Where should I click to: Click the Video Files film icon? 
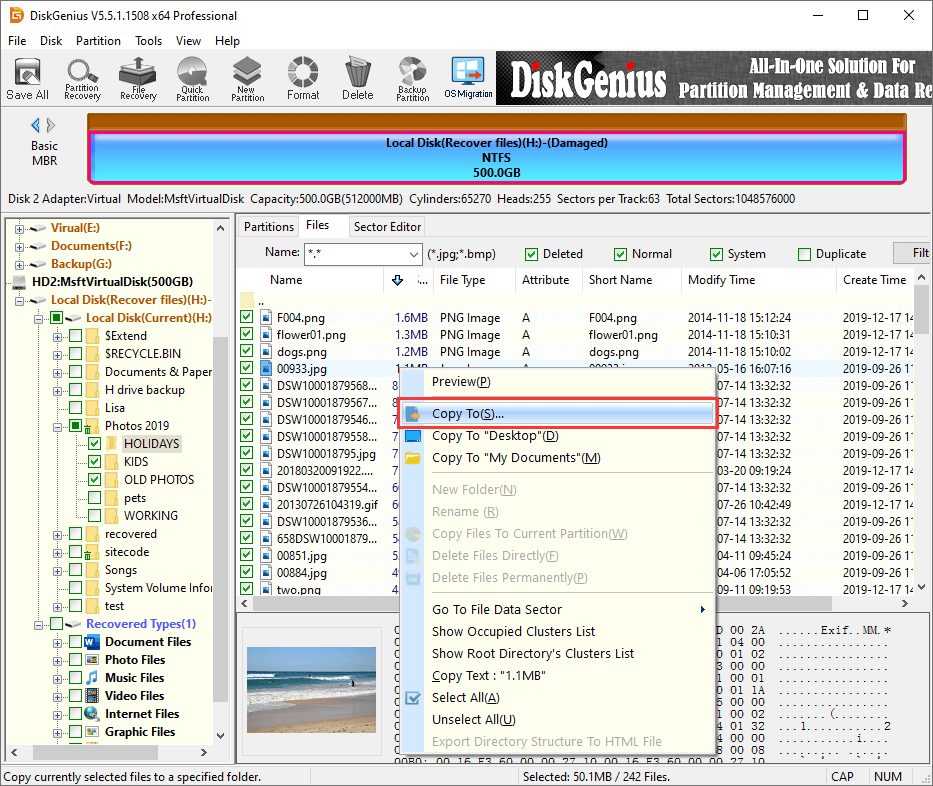coord(92,696)
